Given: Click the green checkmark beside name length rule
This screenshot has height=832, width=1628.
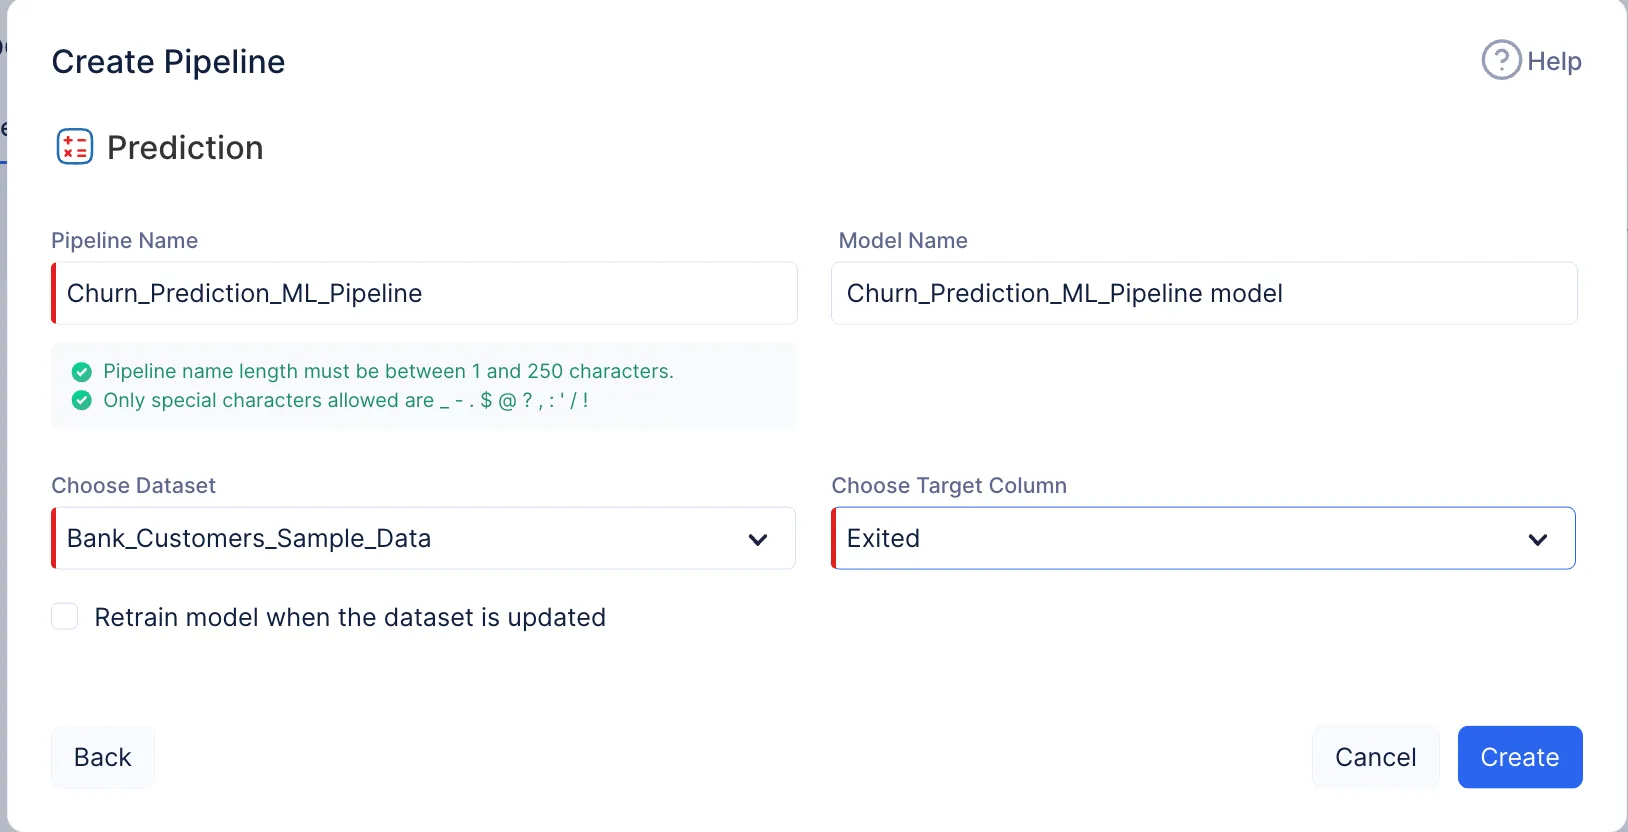Looking at the screenshot, I should 82,372.
